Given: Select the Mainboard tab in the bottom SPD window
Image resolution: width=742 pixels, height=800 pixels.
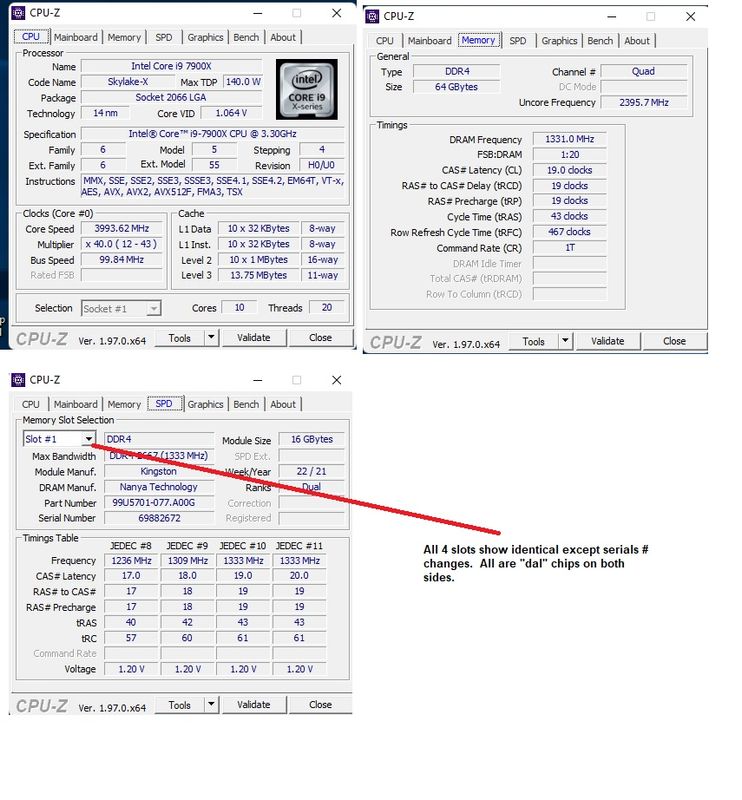Looking at the screenshot, I should 76,404.
